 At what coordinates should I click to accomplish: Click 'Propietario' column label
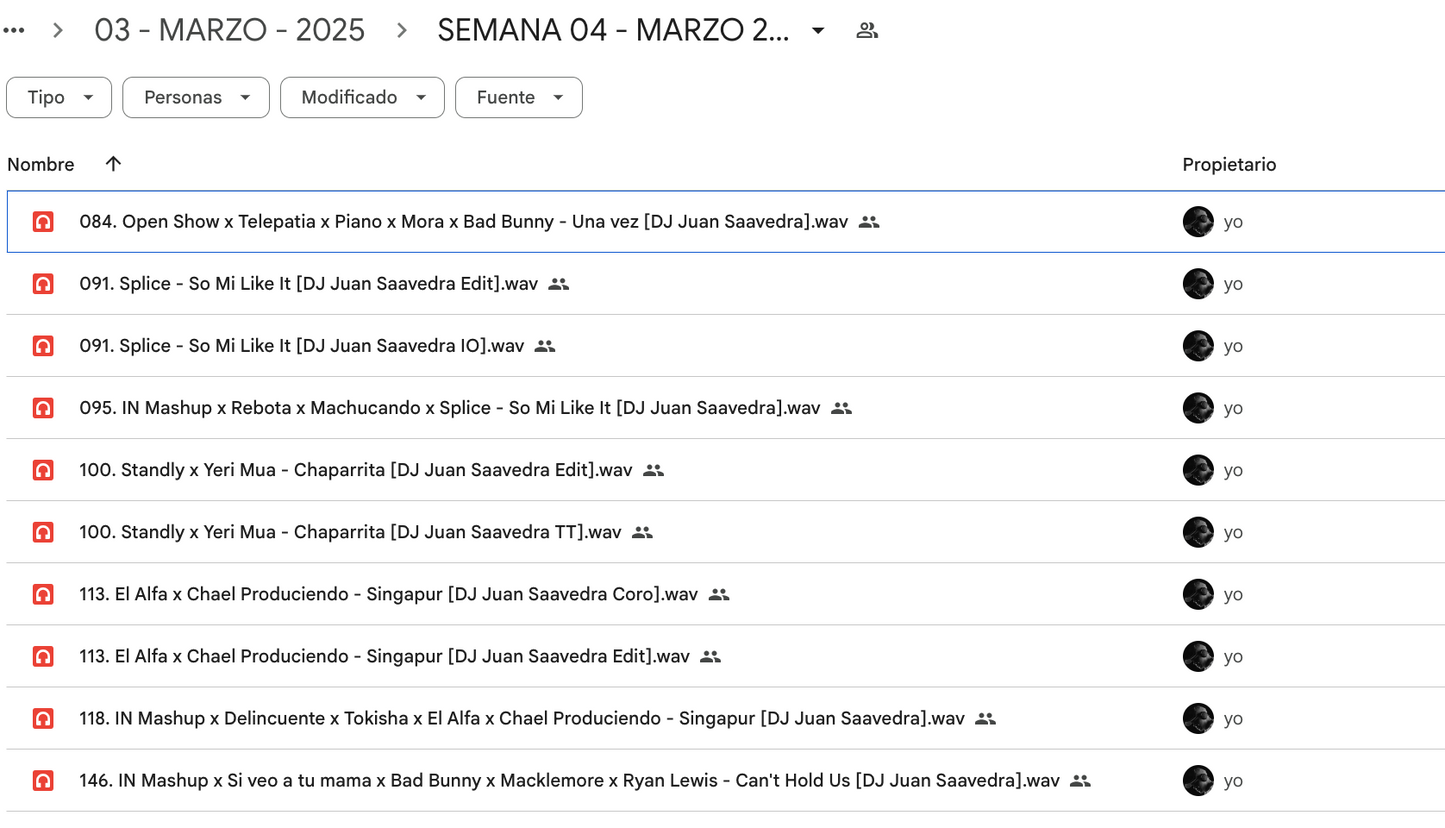1229,164
